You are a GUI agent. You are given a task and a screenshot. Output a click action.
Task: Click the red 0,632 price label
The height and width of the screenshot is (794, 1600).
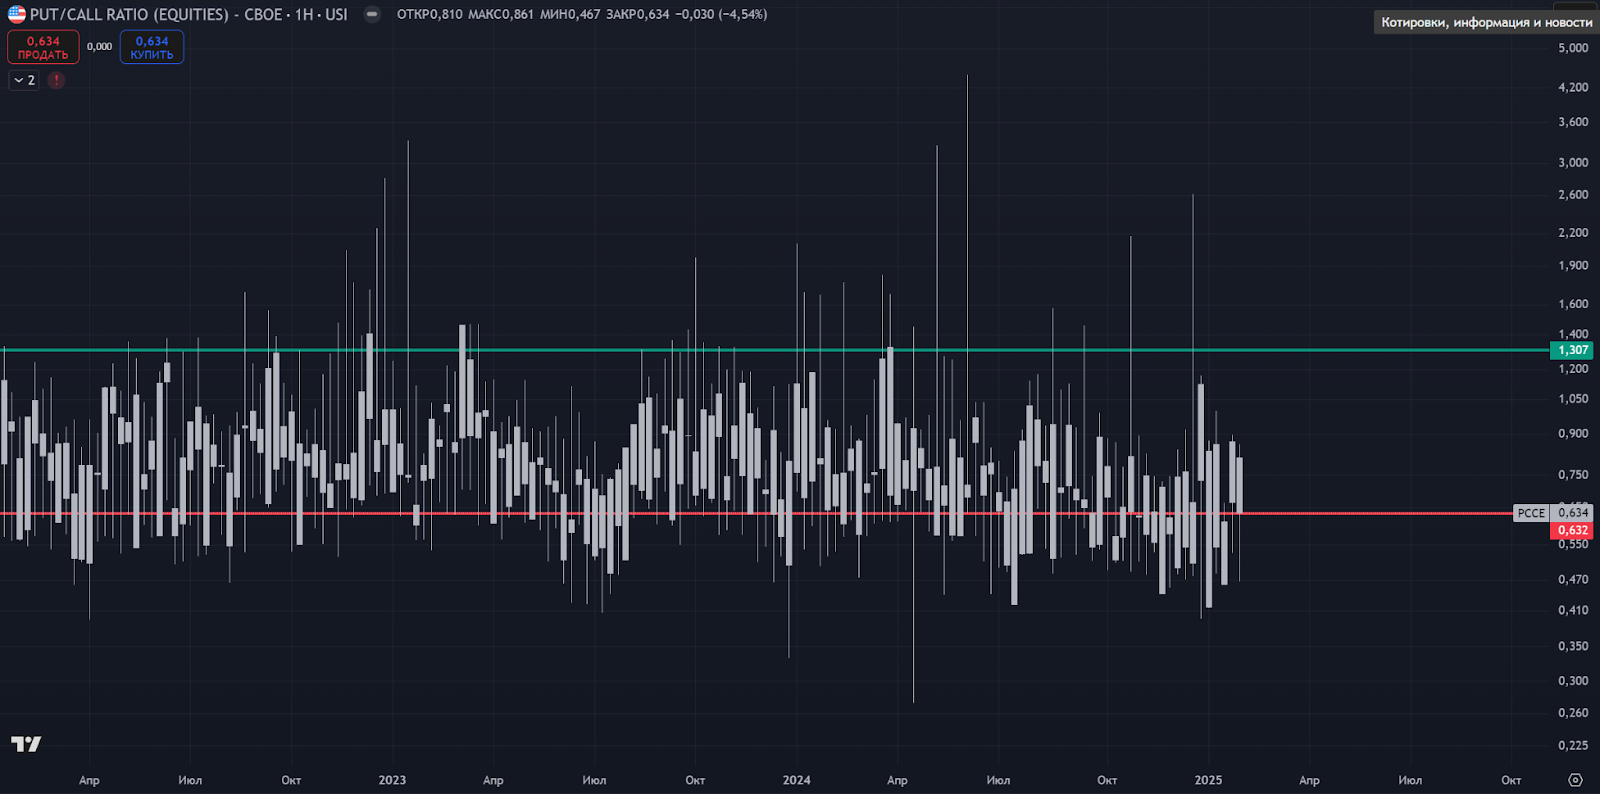pyautogui.click(x=1571, y=531)
